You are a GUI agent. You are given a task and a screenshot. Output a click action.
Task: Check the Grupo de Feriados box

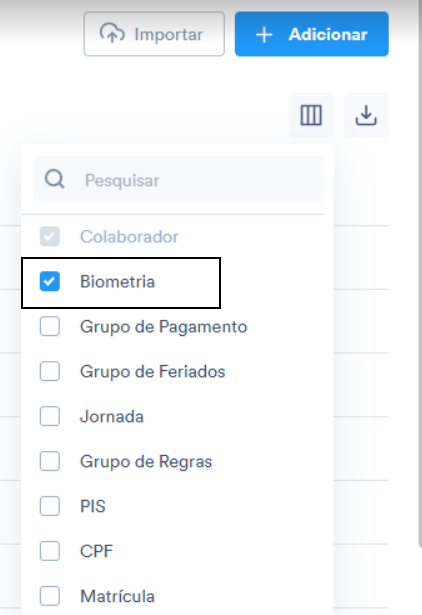coord(50,371)
